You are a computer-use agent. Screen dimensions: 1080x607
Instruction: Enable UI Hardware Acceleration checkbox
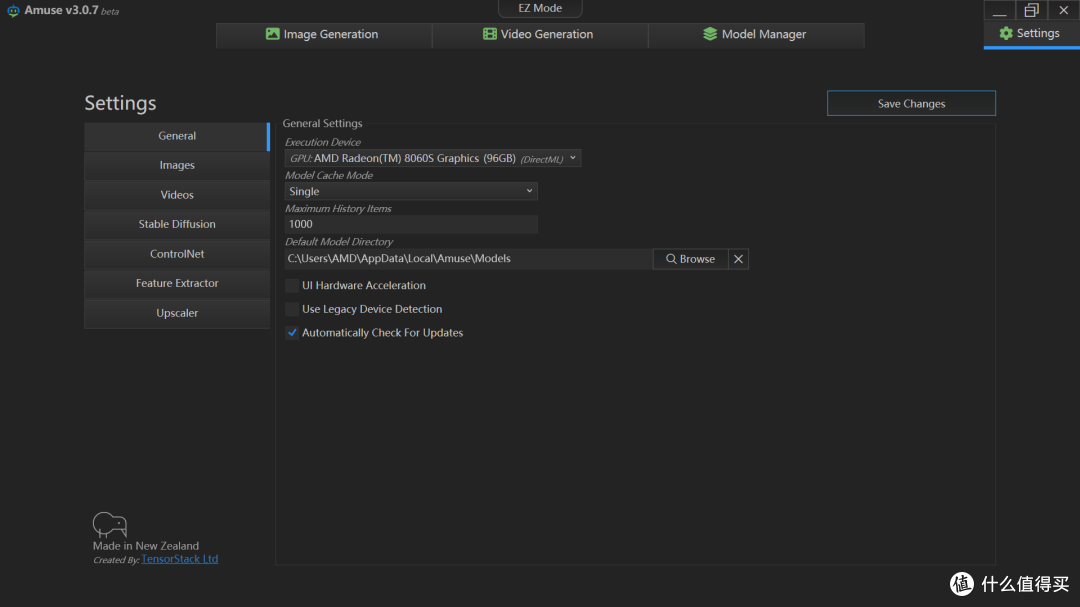[x=292, y=285]
